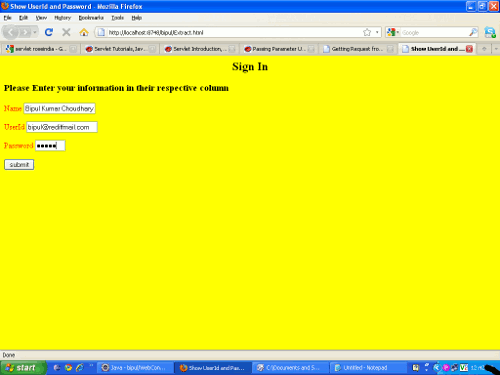Open list all tabs dropdown

pos(496,49)
